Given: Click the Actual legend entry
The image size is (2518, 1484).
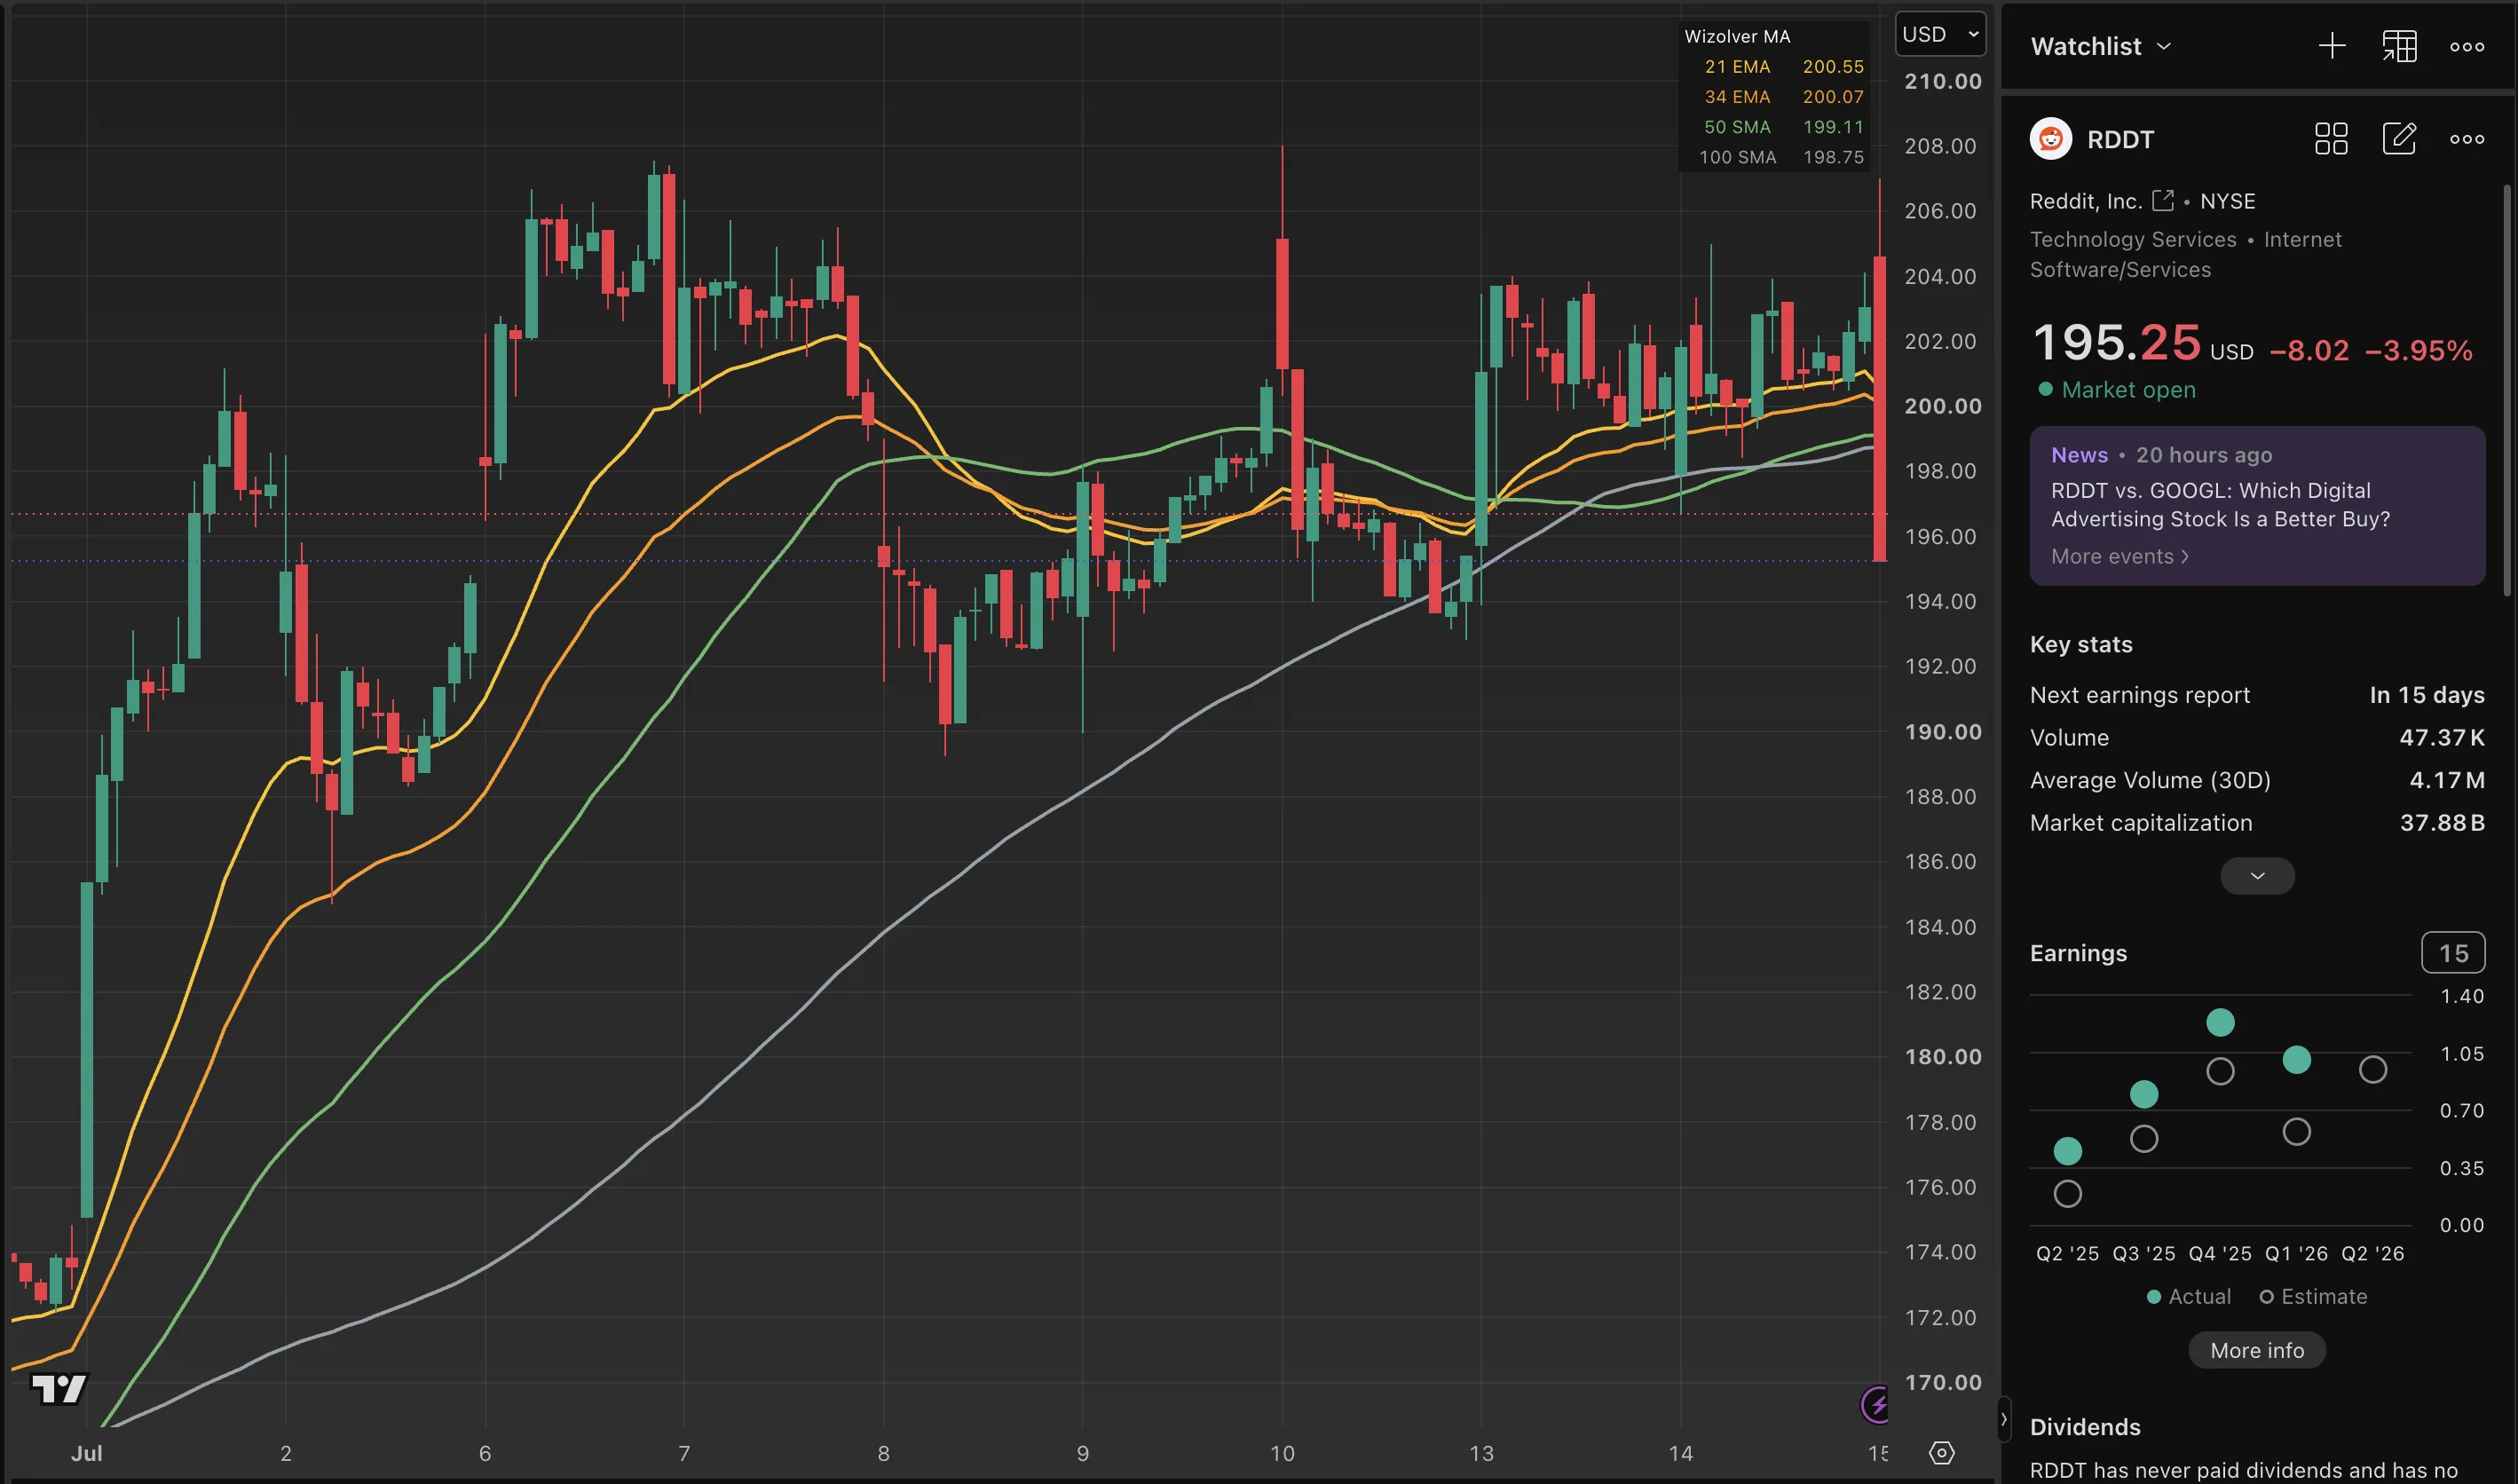Looking at the screenshot, I should (2188, 1296).
